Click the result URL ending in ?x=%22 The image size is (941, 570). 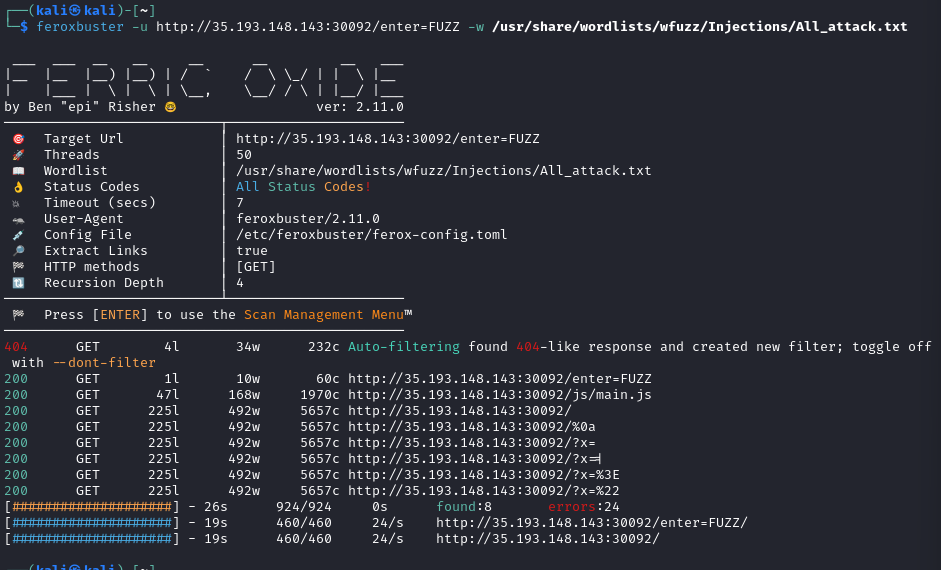click(484, 491)
